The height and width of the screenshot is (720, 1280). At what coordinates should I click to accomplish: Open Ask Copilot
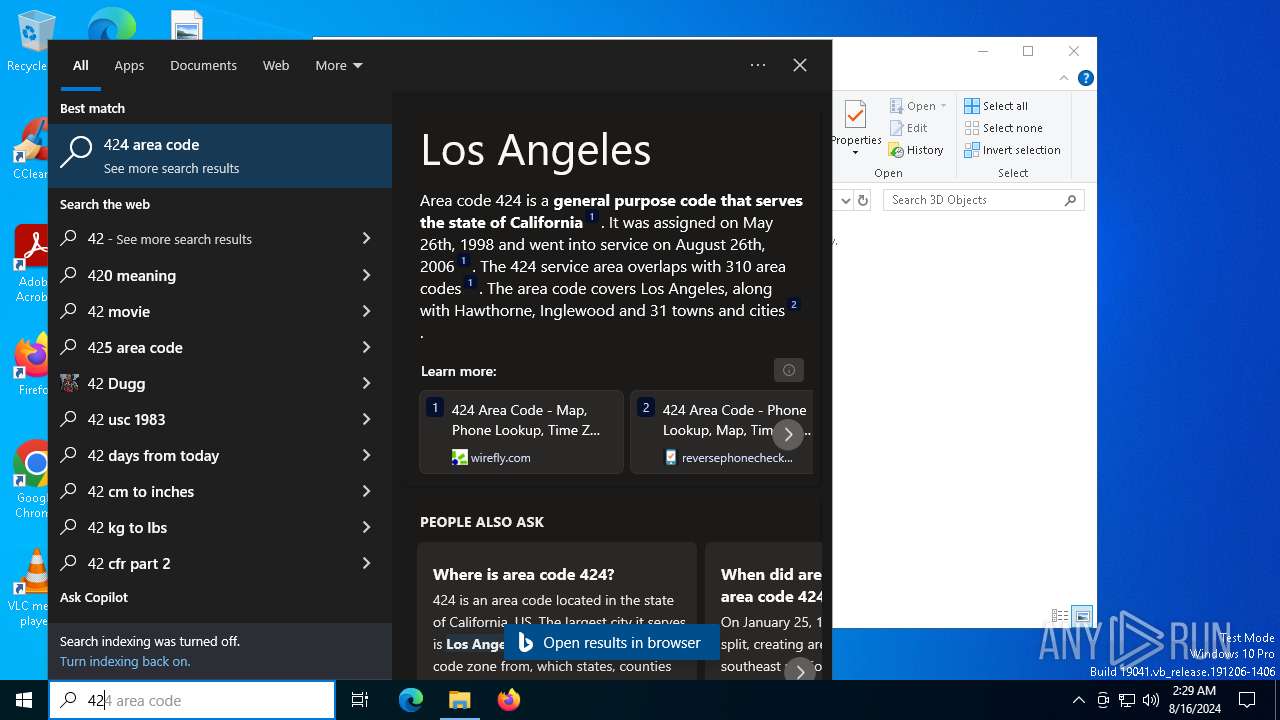(94, 597)
